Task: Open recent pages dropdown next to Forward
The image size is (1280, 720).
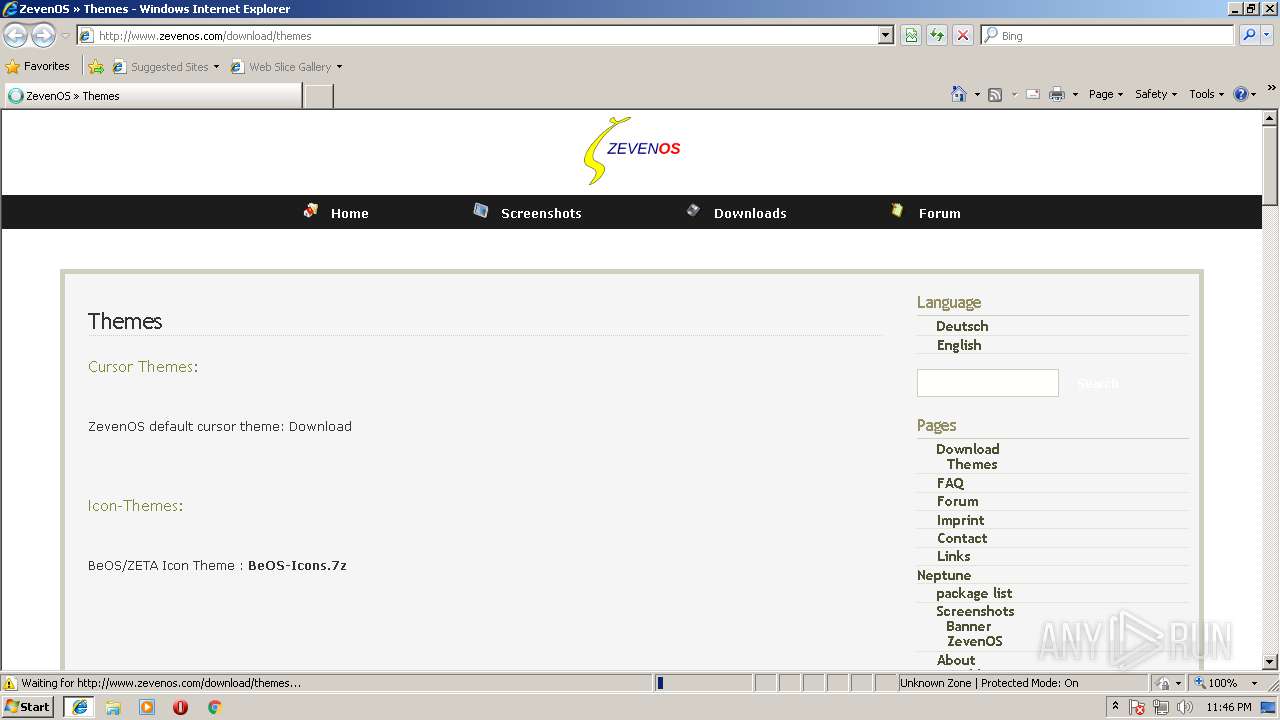Action: 65,36
